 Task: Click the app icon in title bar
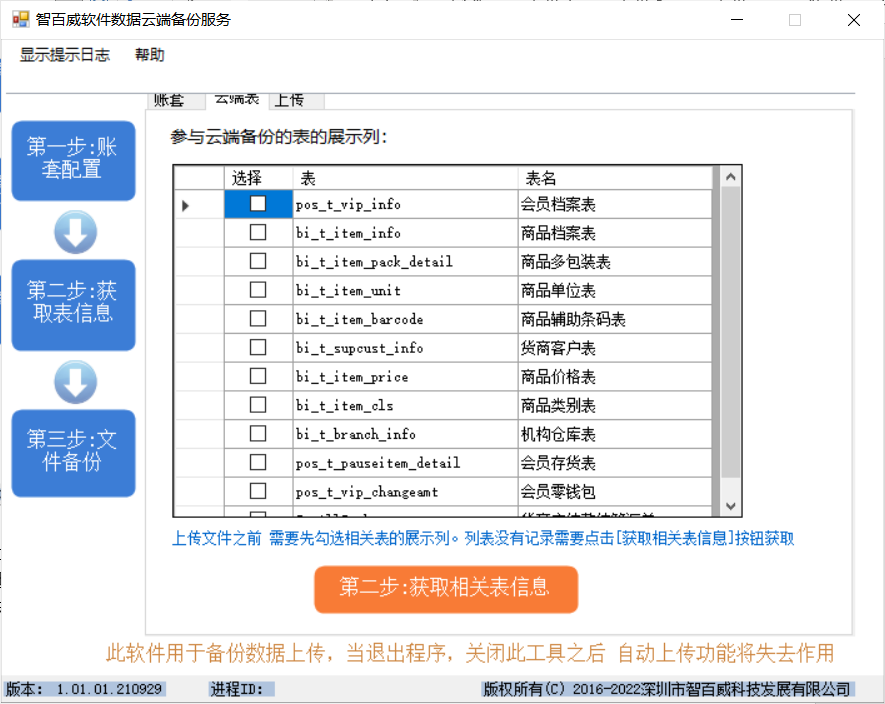click(x=20, y=19)
